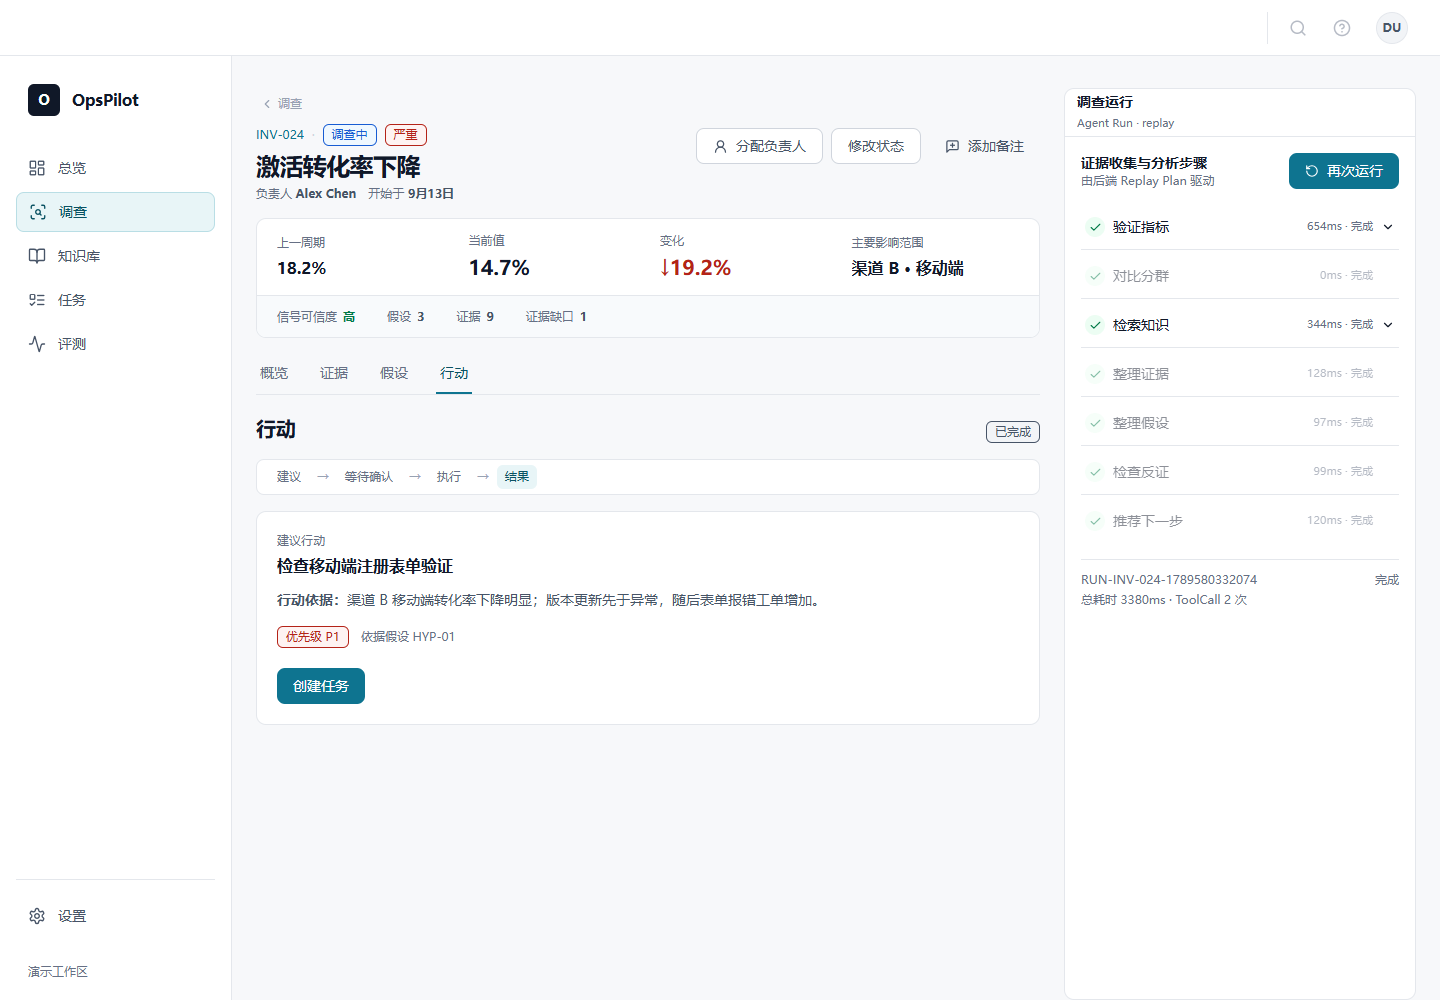Screen dimensions: 1440x1000
Task: Expand the 检索知识 step details
Action: (x=1388, y=325)
